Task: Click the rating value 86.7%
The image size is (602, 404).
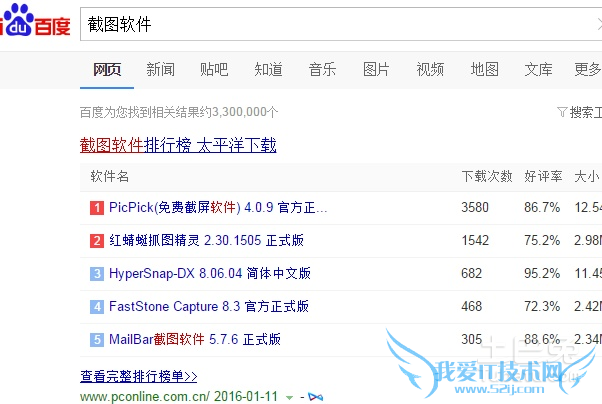Action: coord(542,207)
